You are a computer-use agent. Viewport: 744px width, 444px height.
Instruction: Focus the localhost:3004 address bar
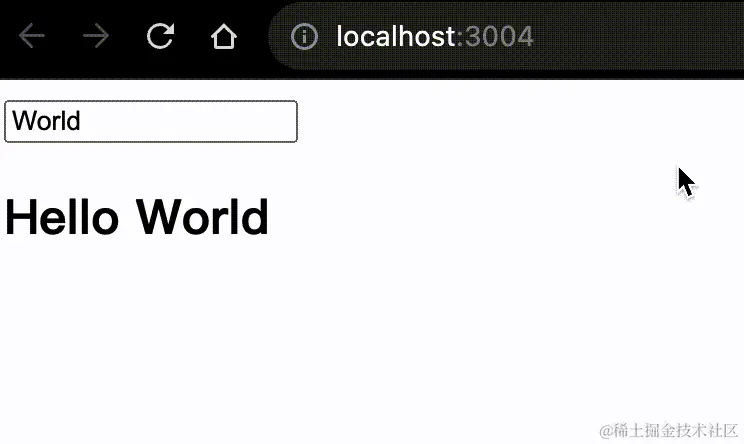tap(506, 36)
